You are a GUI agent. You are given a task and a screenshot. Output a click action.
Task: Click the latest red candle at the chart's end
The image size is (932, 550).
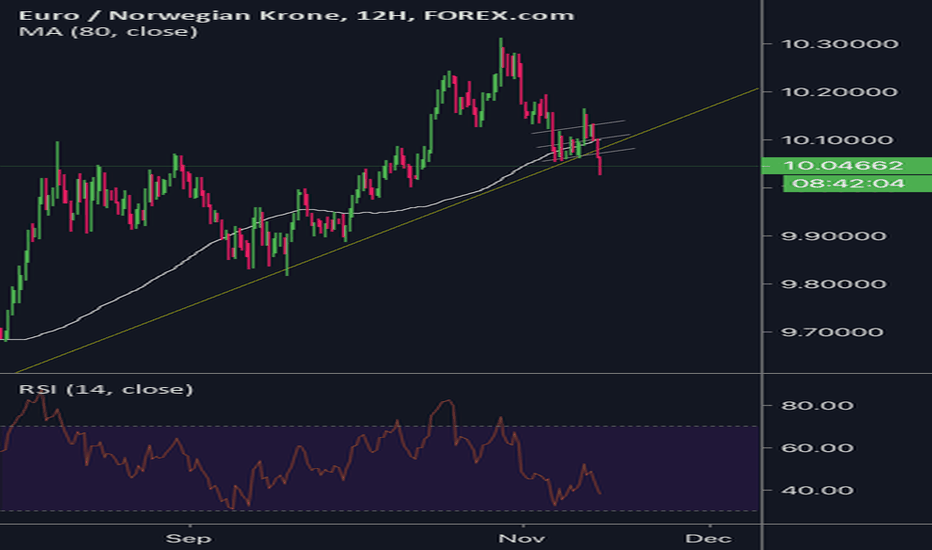600,165
